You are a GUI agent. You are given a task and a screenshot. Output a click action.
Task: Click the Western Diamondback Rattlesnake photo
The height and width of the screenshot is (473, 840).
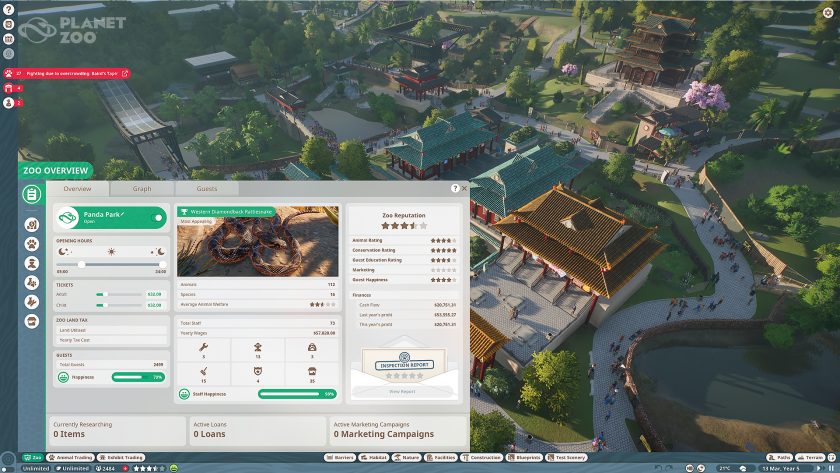258,242
